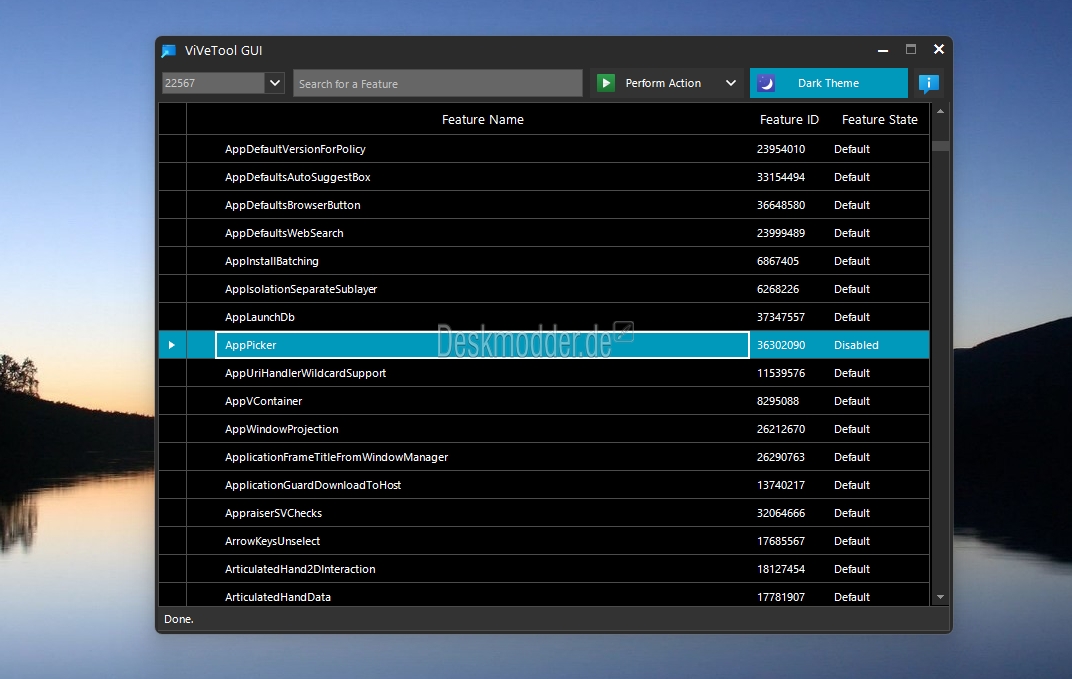
Task: Click the ViVeTool app icon in title bar
Action: pyautogui.click(x=169, y=51)
